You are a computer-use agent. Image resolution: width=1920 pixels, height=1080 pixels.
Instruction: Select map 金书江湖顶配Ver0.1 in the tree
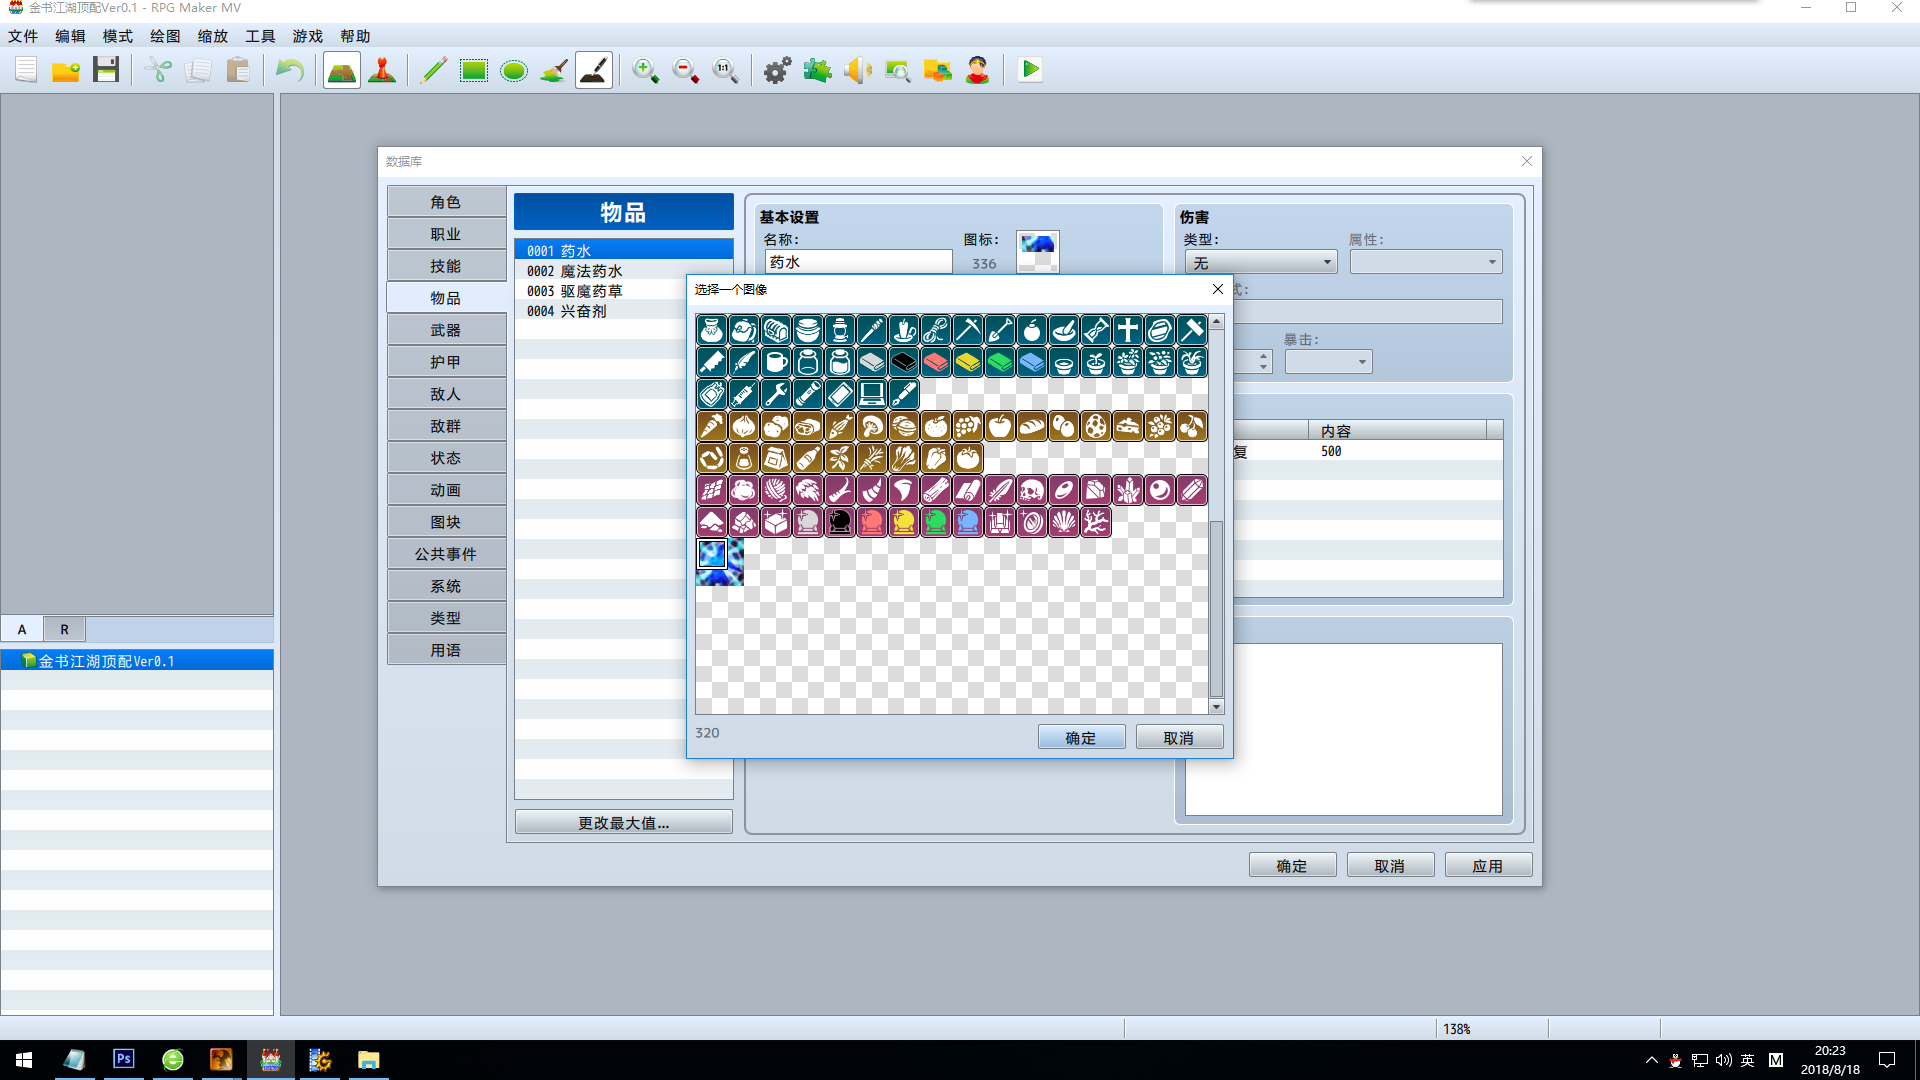(137, 661)
